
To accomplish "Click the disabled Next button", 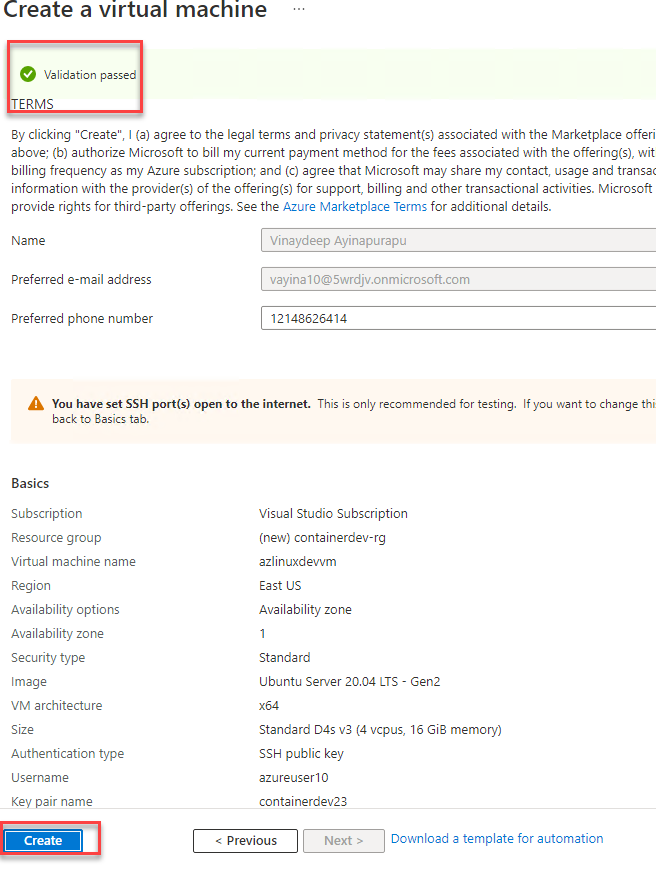I will click(x=344, y=840).
